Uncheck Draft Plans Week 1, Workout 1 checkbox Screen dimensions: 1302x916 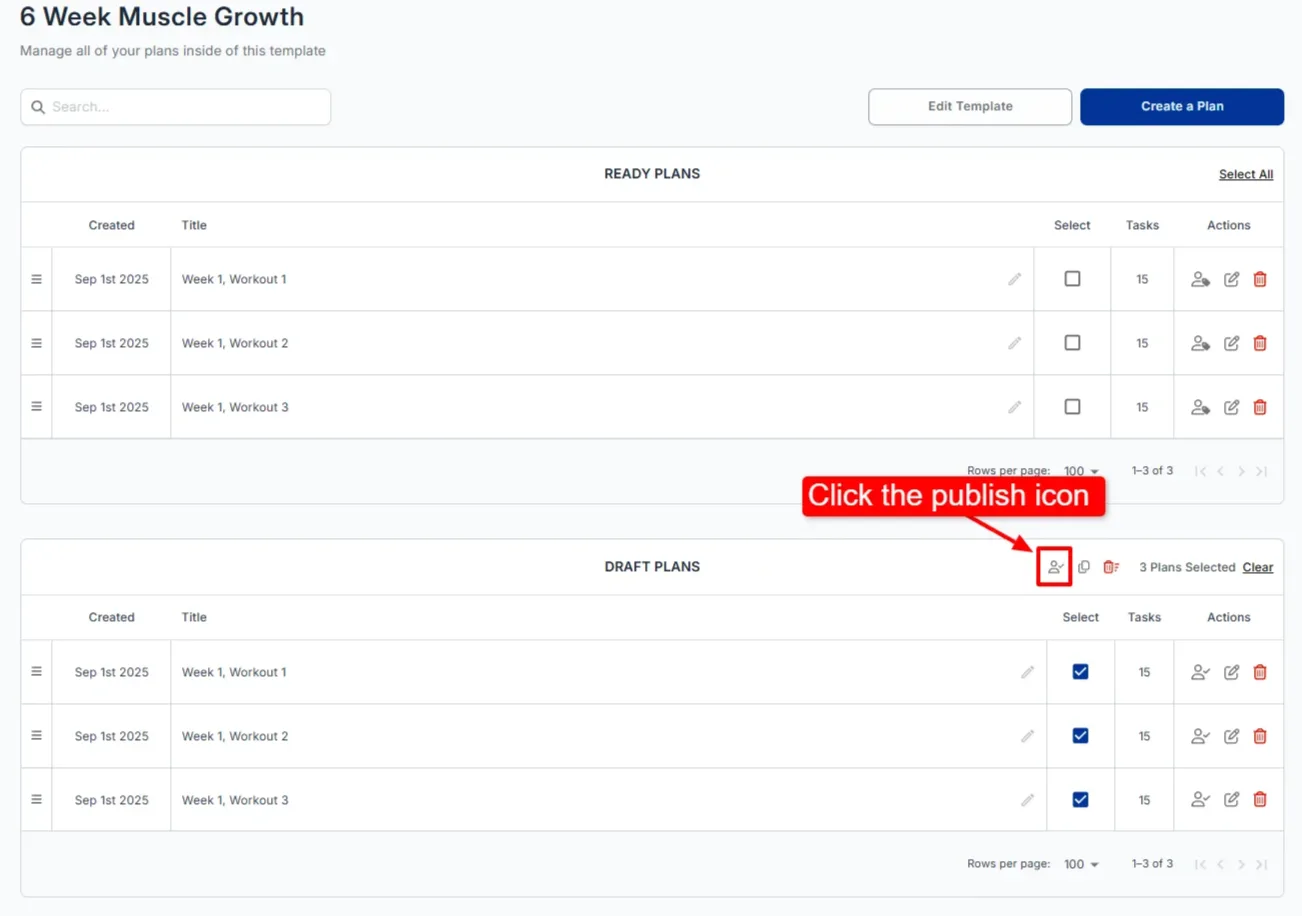point(1080,672)
